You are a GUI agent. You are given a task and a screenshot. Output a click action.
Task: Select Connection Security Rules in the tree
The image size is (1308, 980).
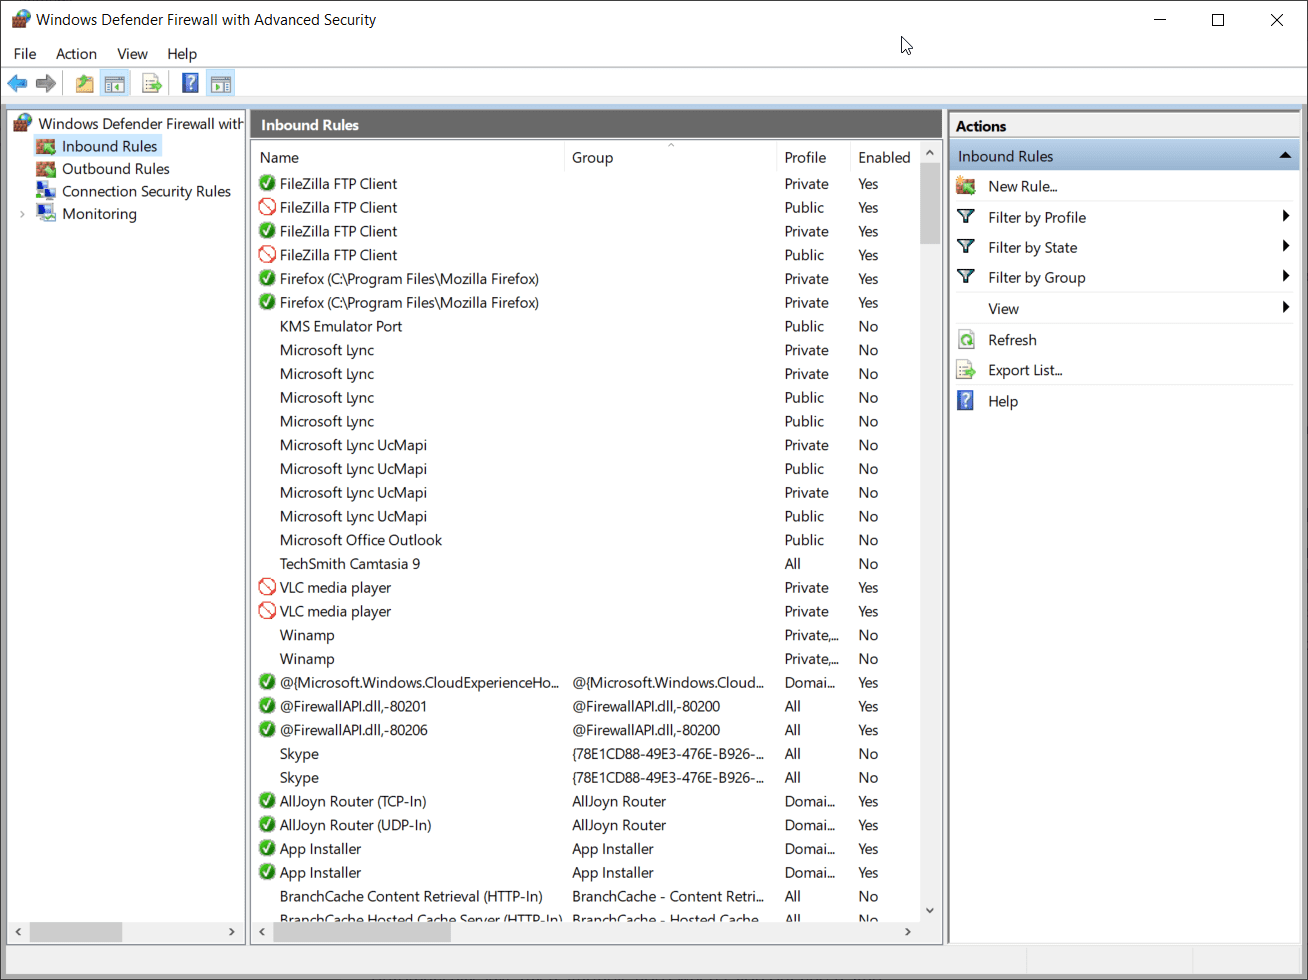(146, 191)
